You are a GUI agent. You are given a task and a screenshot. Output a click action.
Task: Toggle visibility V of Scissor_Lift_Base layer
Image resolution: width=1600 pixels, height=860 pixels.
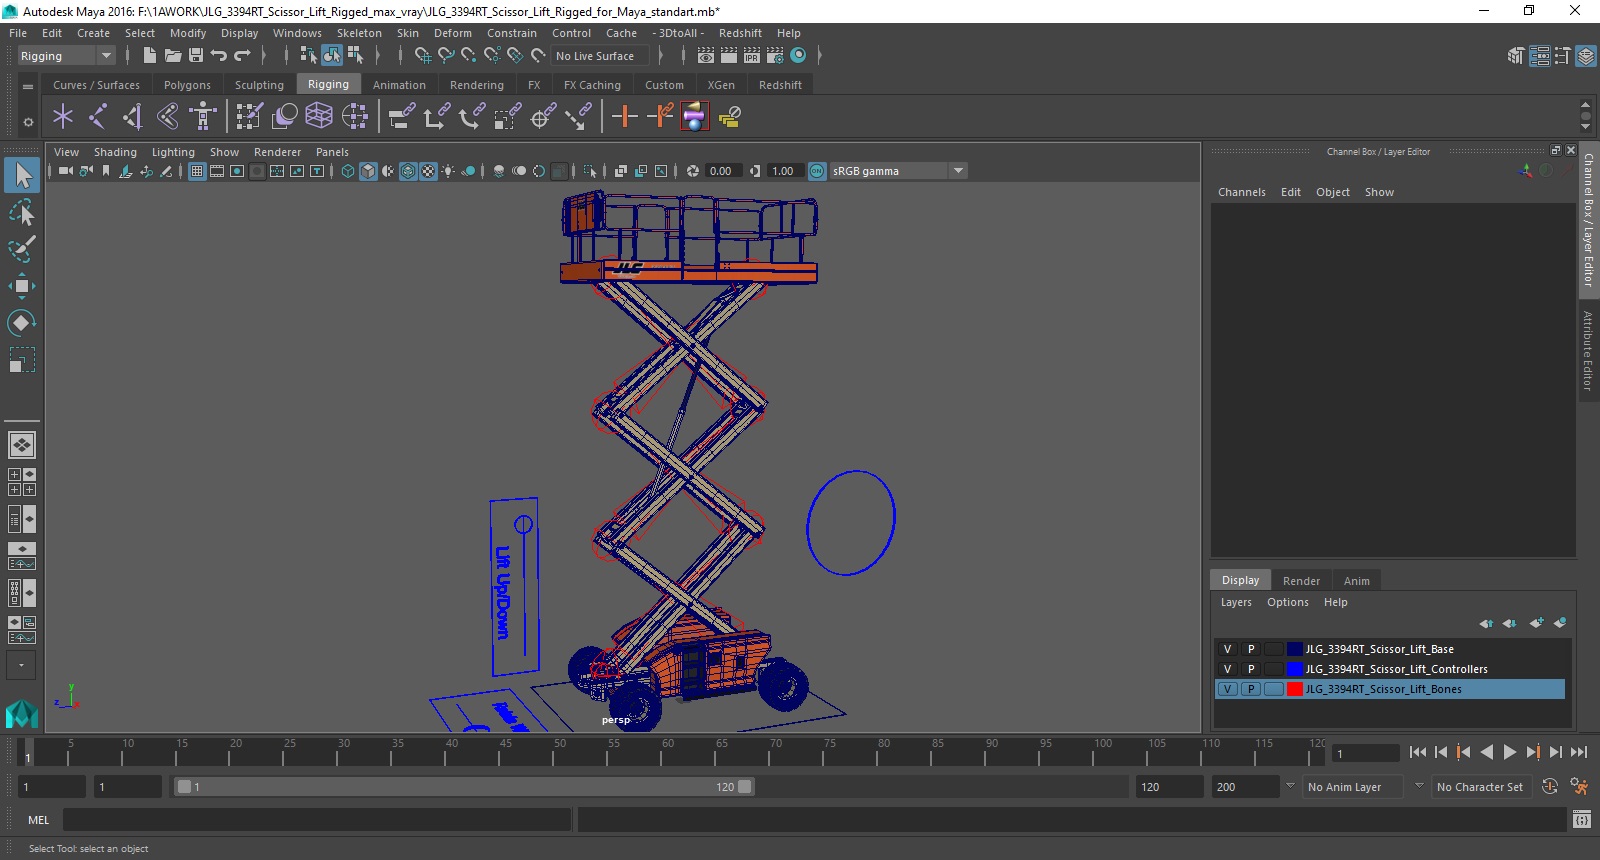[x=1227, y=649]
